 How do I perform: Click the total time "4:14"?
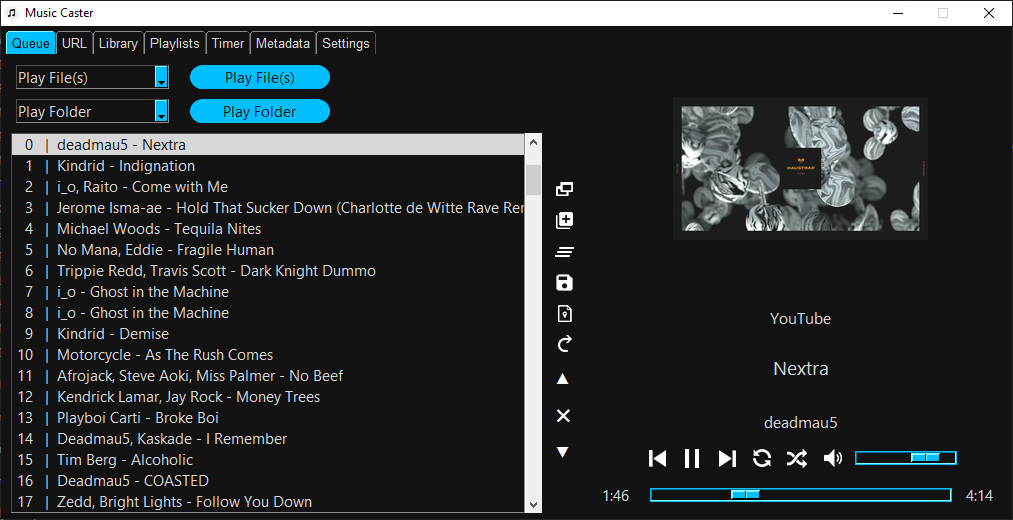point(979,495)
